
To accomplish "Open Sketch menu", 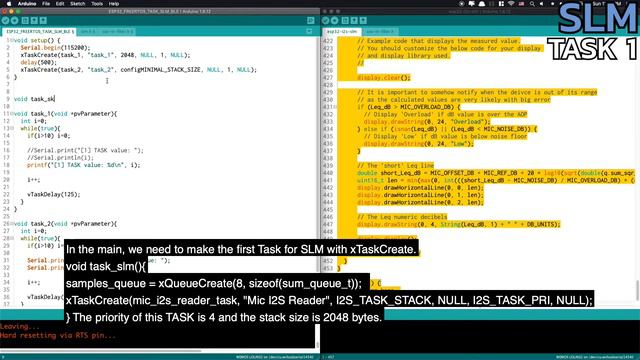I will pos(78,4).
